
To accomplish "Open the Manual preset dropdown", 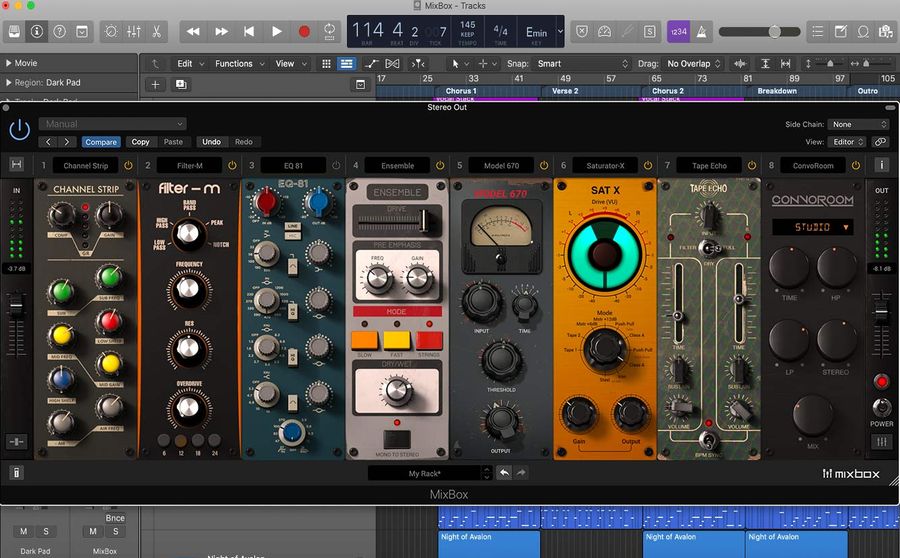I will coord(112,123).
